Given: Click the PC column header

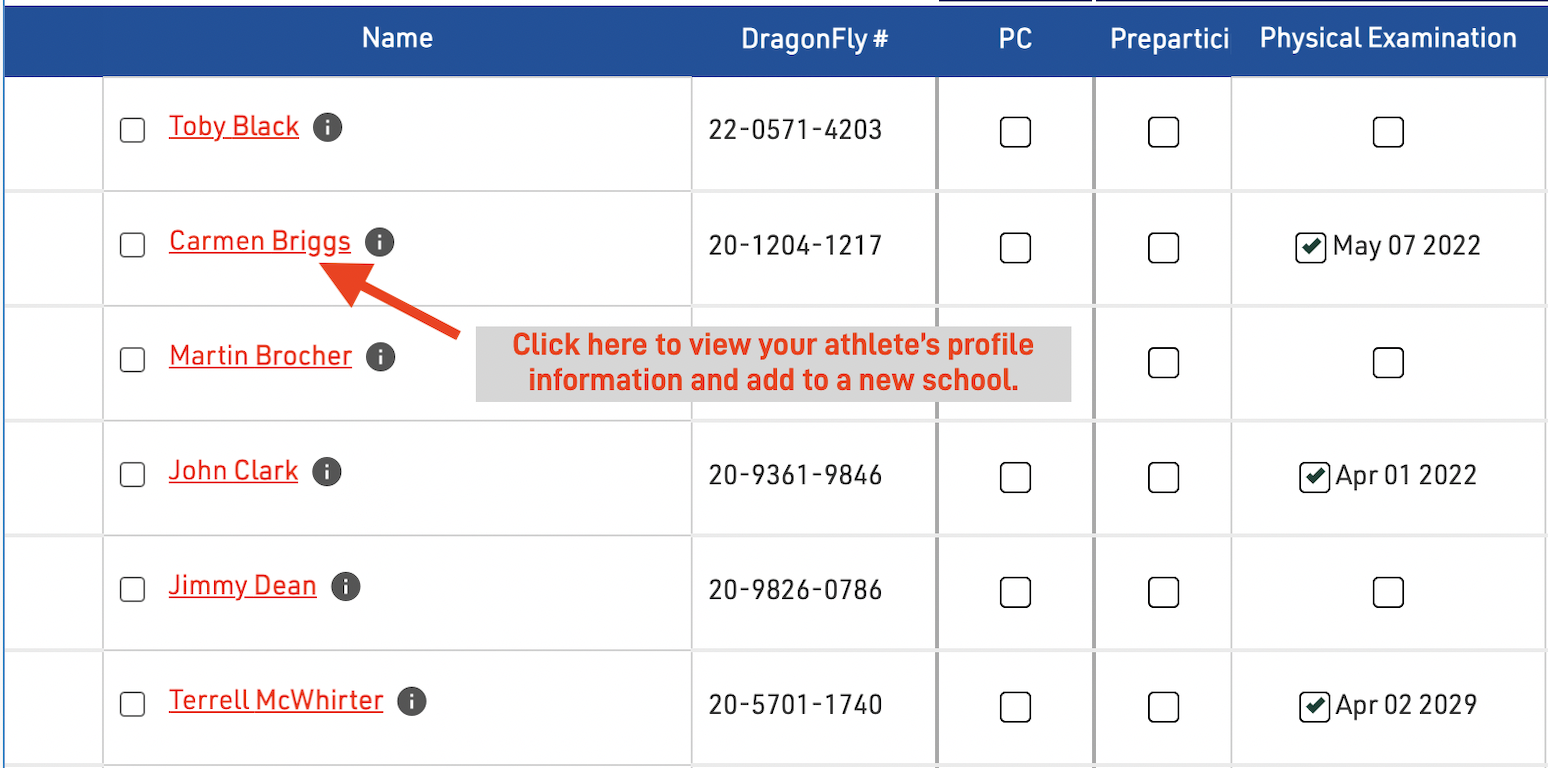Looking at the screenshot, I should (1015, 39).
